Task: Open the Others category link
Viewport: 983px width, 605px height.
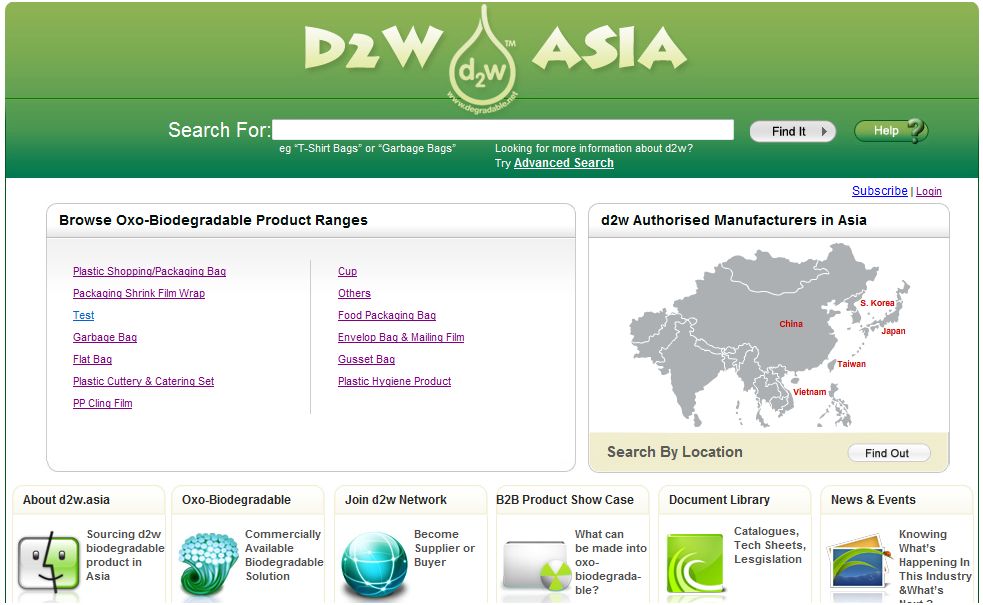Action: [354, 293]
